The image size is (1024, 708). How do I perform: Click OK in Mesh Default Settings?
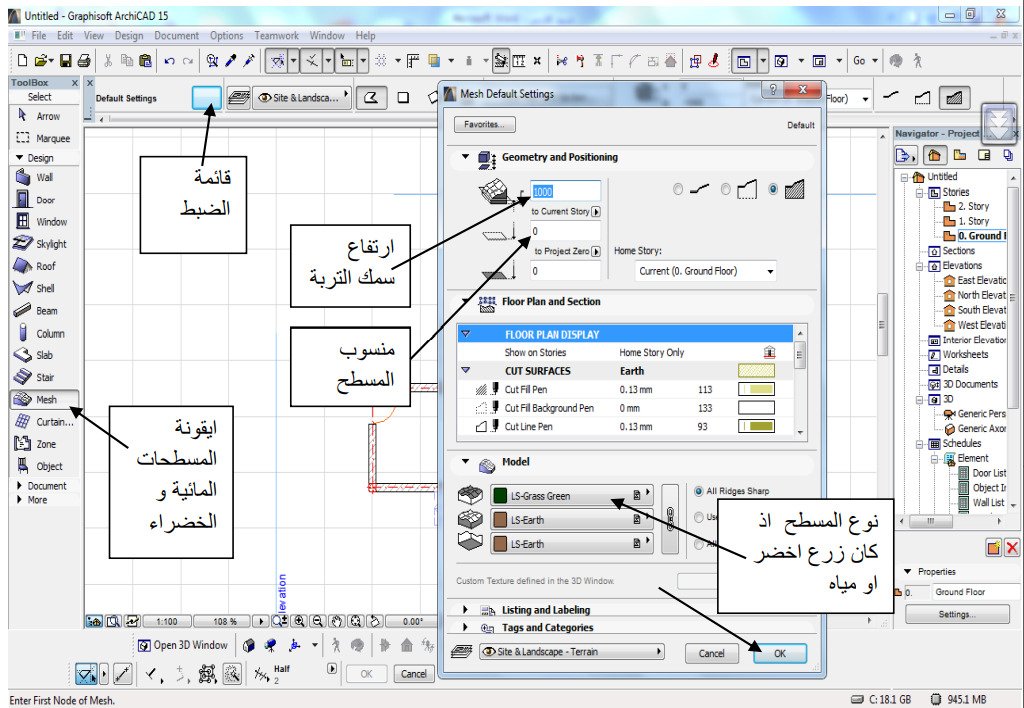(780, 653)
